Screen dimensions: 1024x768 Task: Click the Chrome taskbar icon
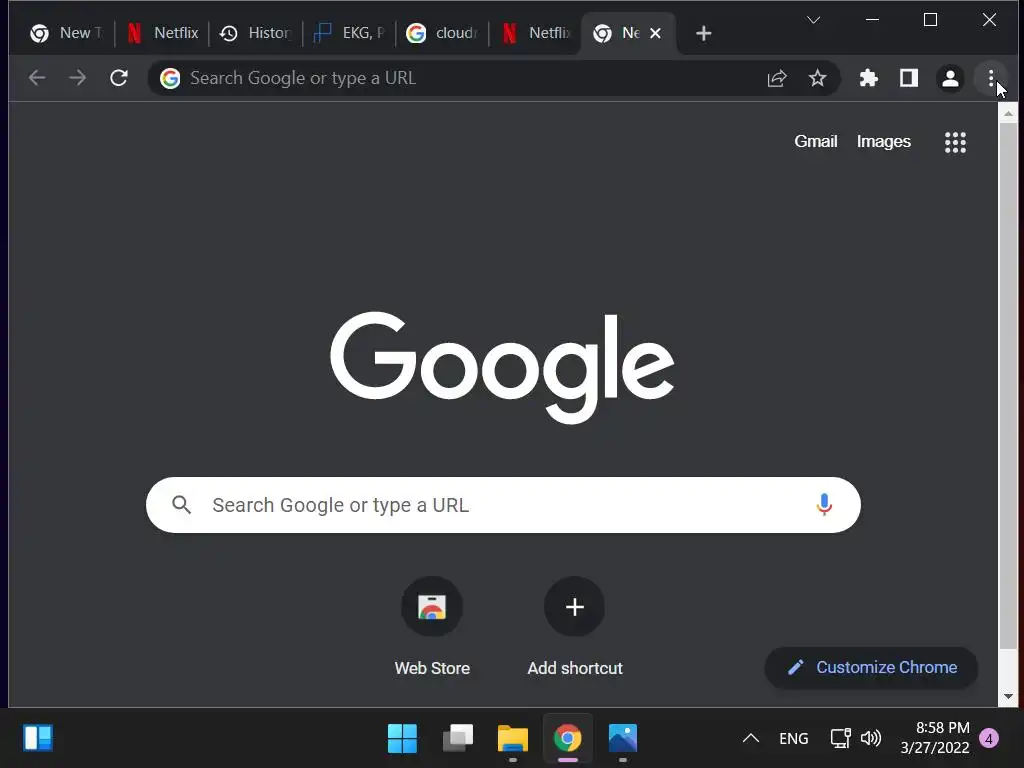(568, 739)
